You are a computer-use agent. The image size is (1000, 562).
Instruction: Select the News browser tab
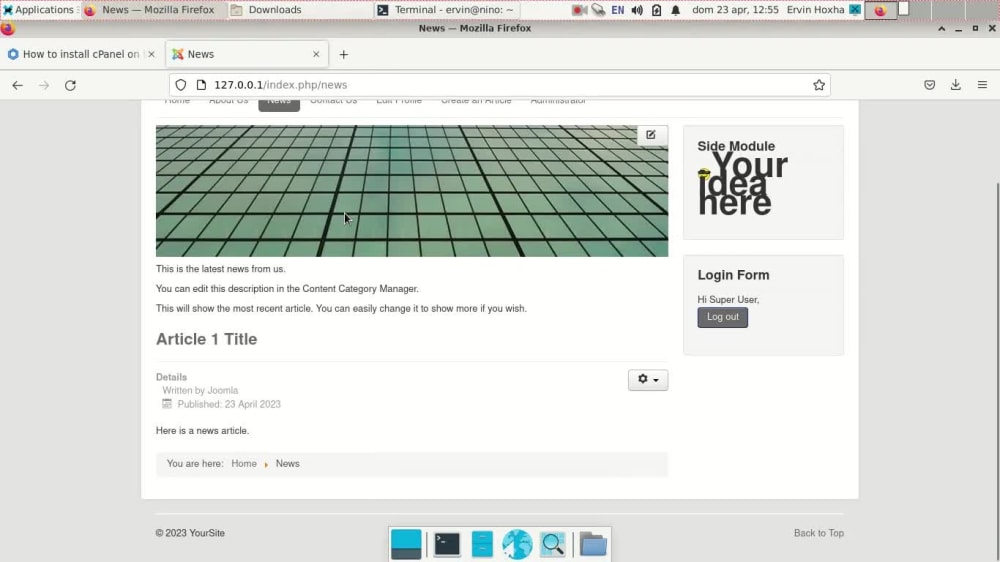pyautogui.click(x=247, y=54)
